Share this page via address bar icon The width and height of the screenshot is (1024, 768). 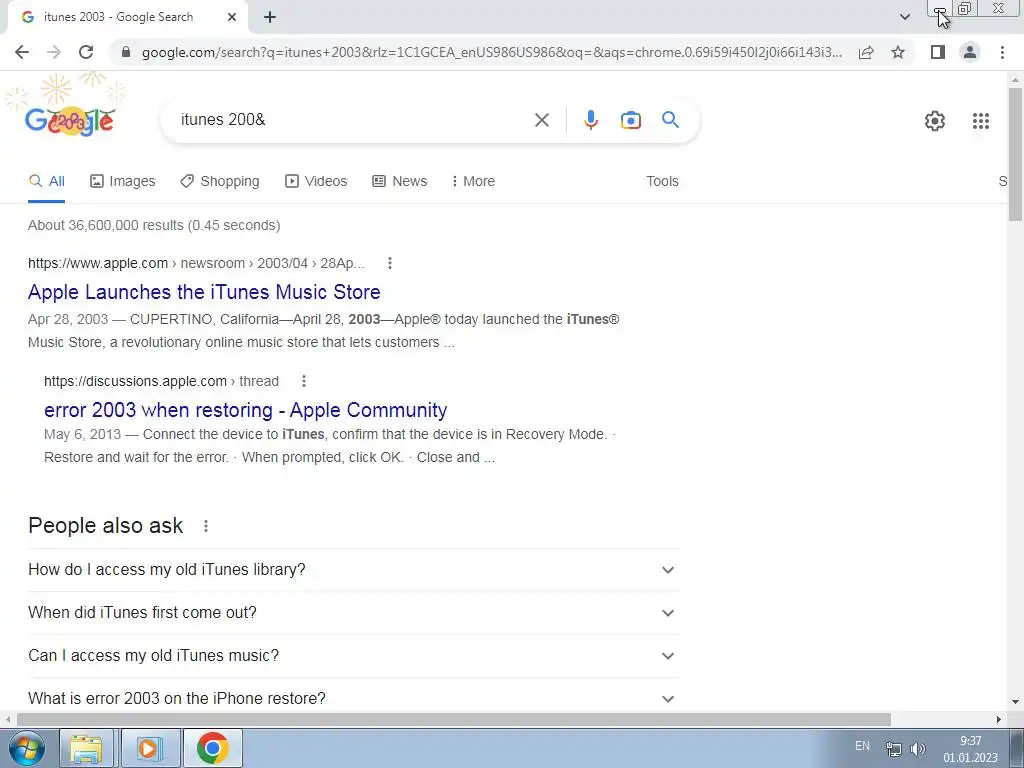click(x=866, y=52)
